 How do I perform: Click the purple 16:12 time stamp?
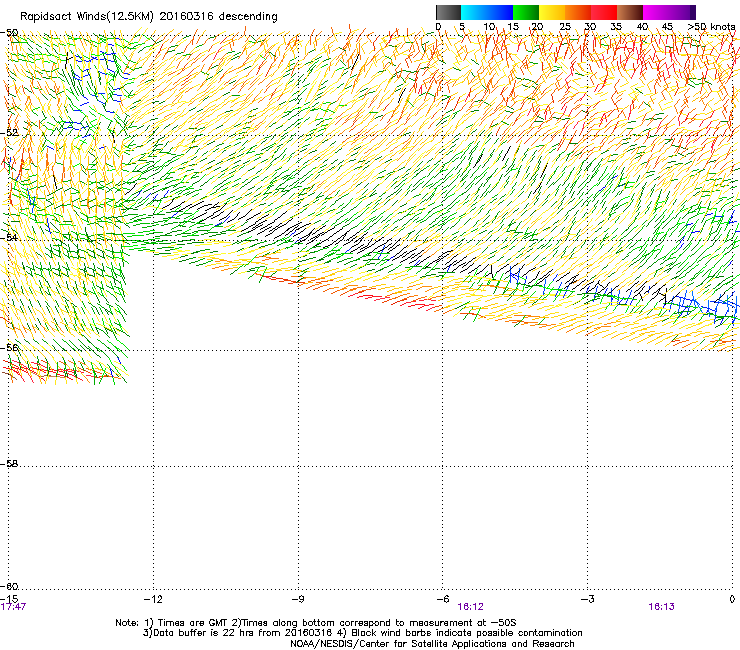tap(471, 607)
